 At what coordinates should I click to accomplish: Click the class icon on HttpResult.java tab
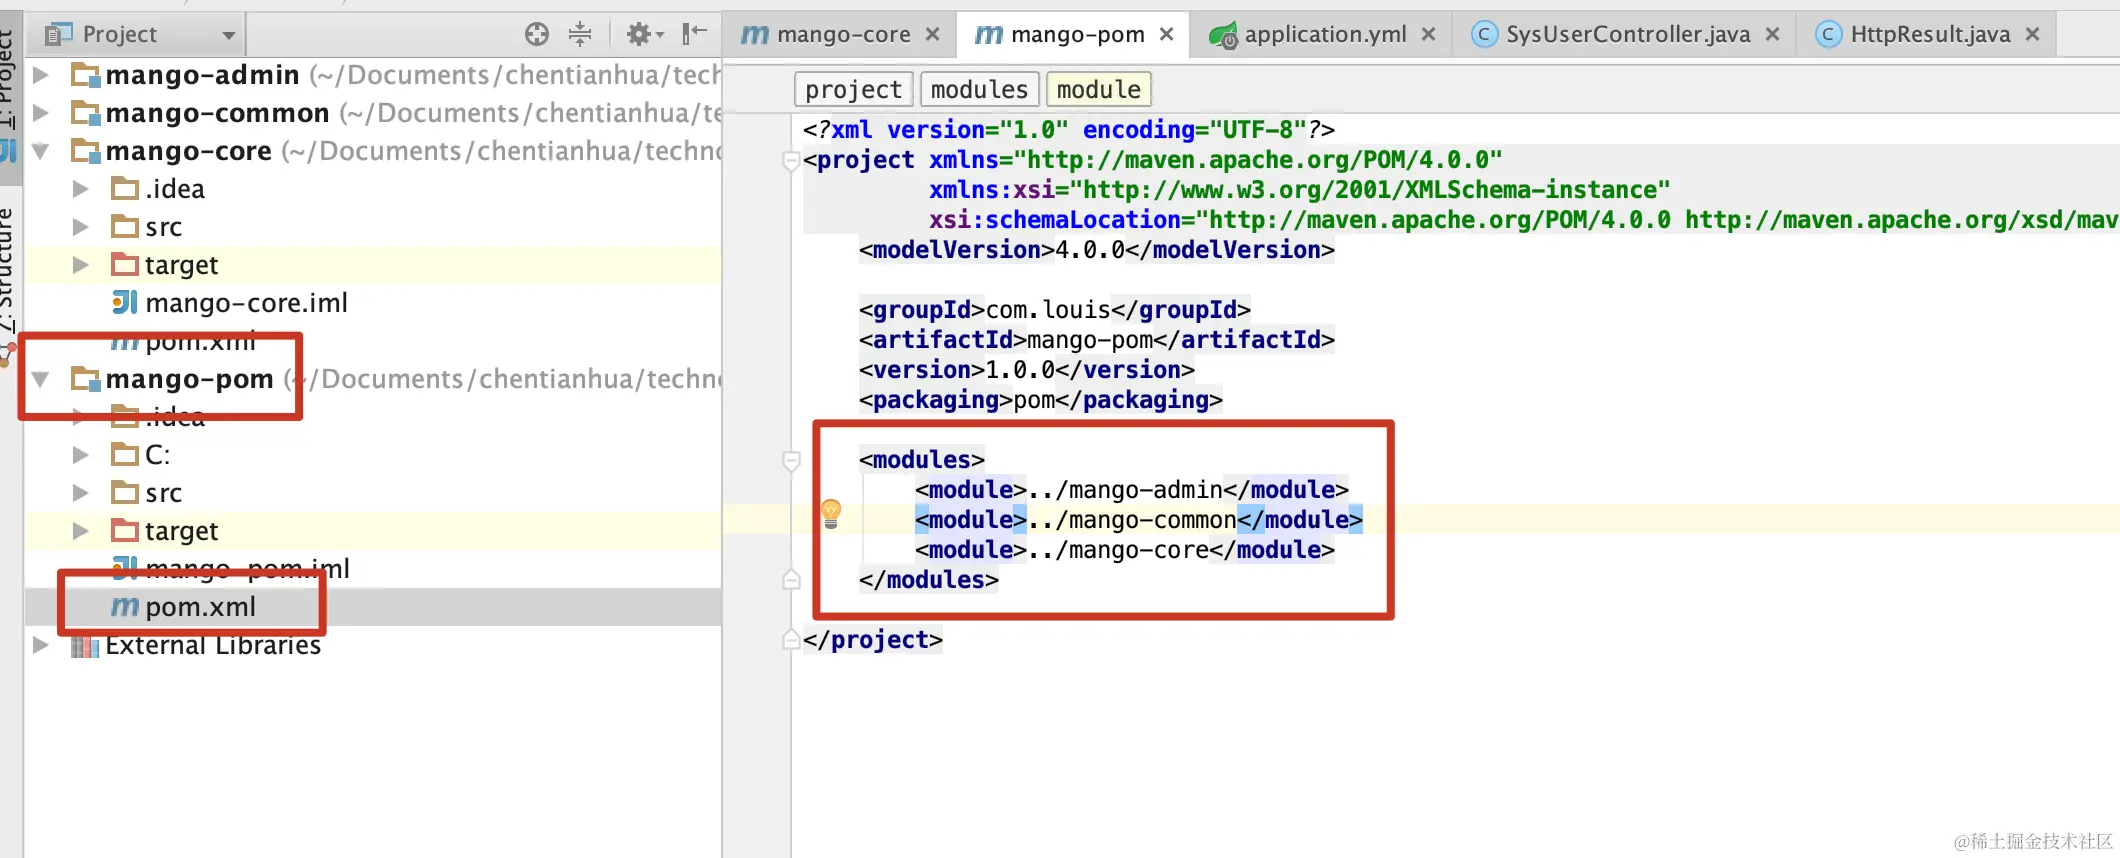coord(1828,35)
